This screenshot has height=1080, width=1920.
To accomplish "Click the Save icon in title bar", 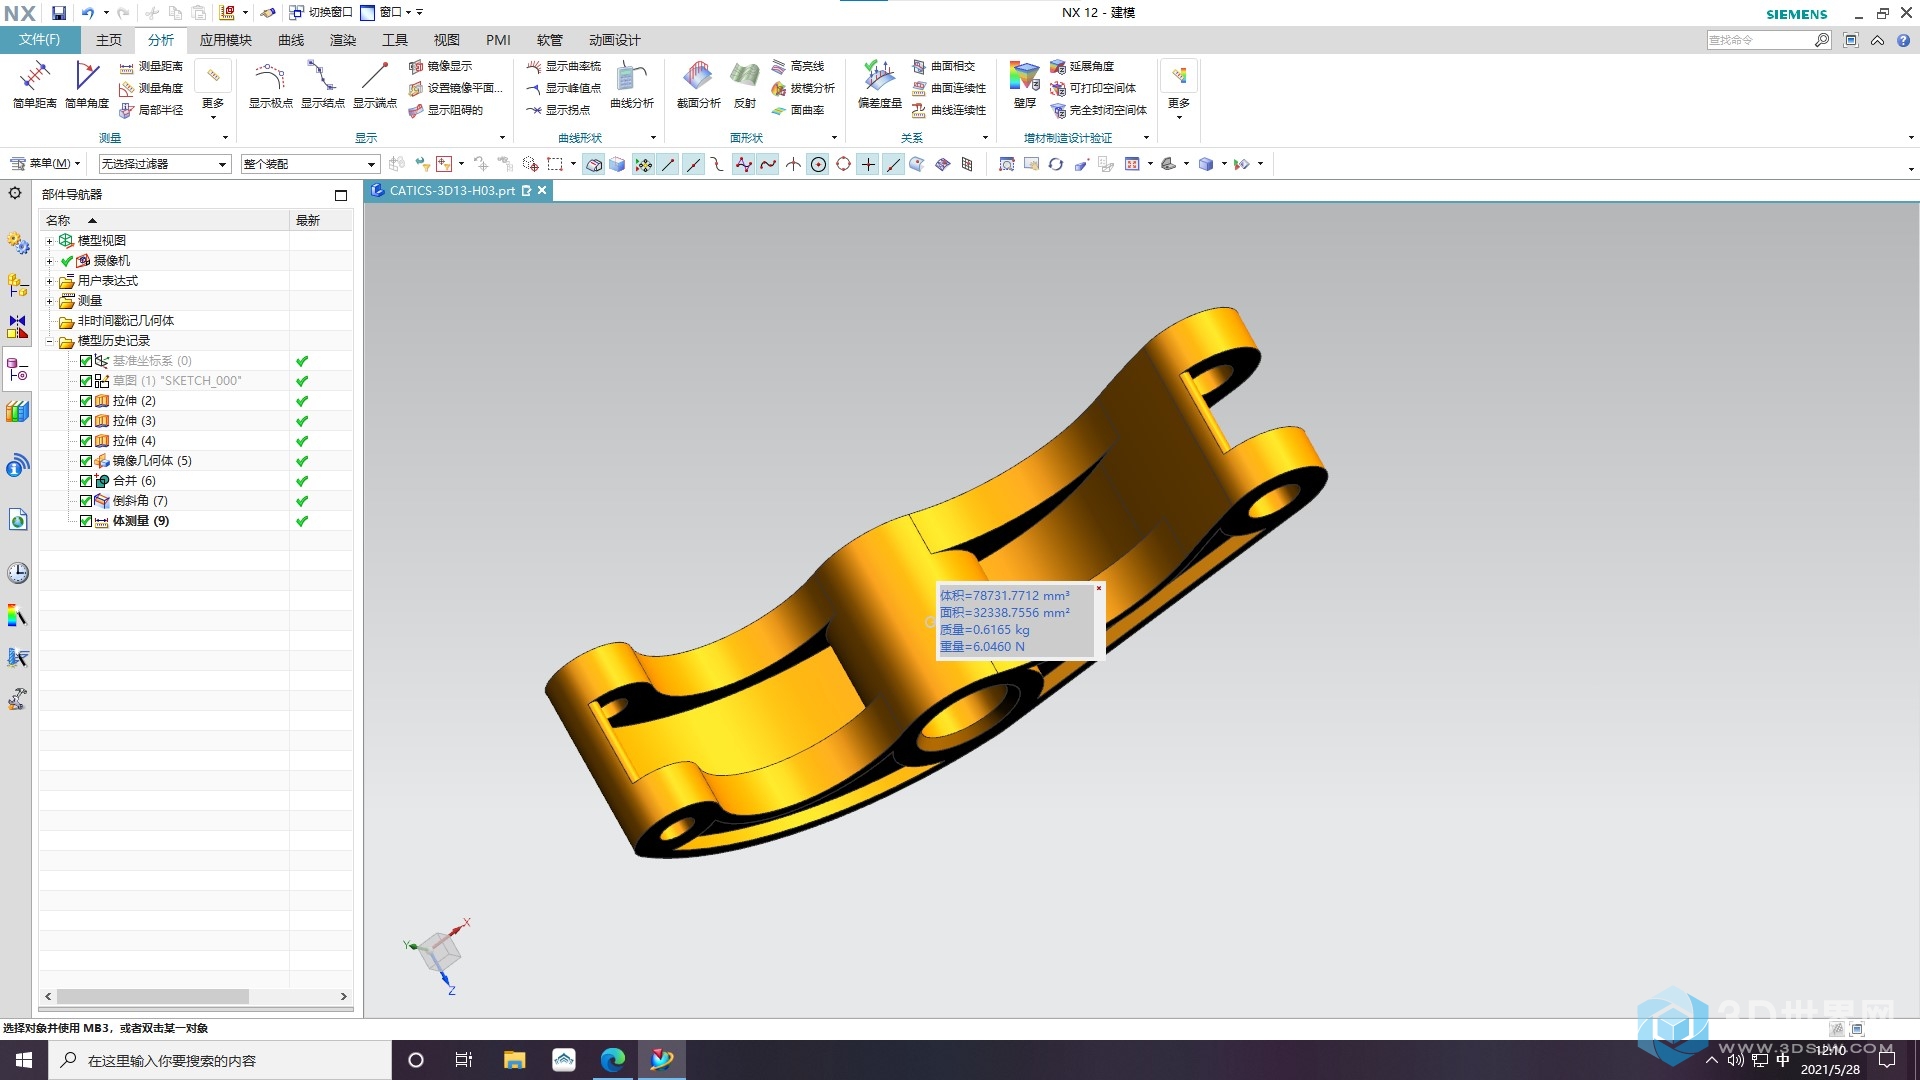I will [x=59, y=13].
